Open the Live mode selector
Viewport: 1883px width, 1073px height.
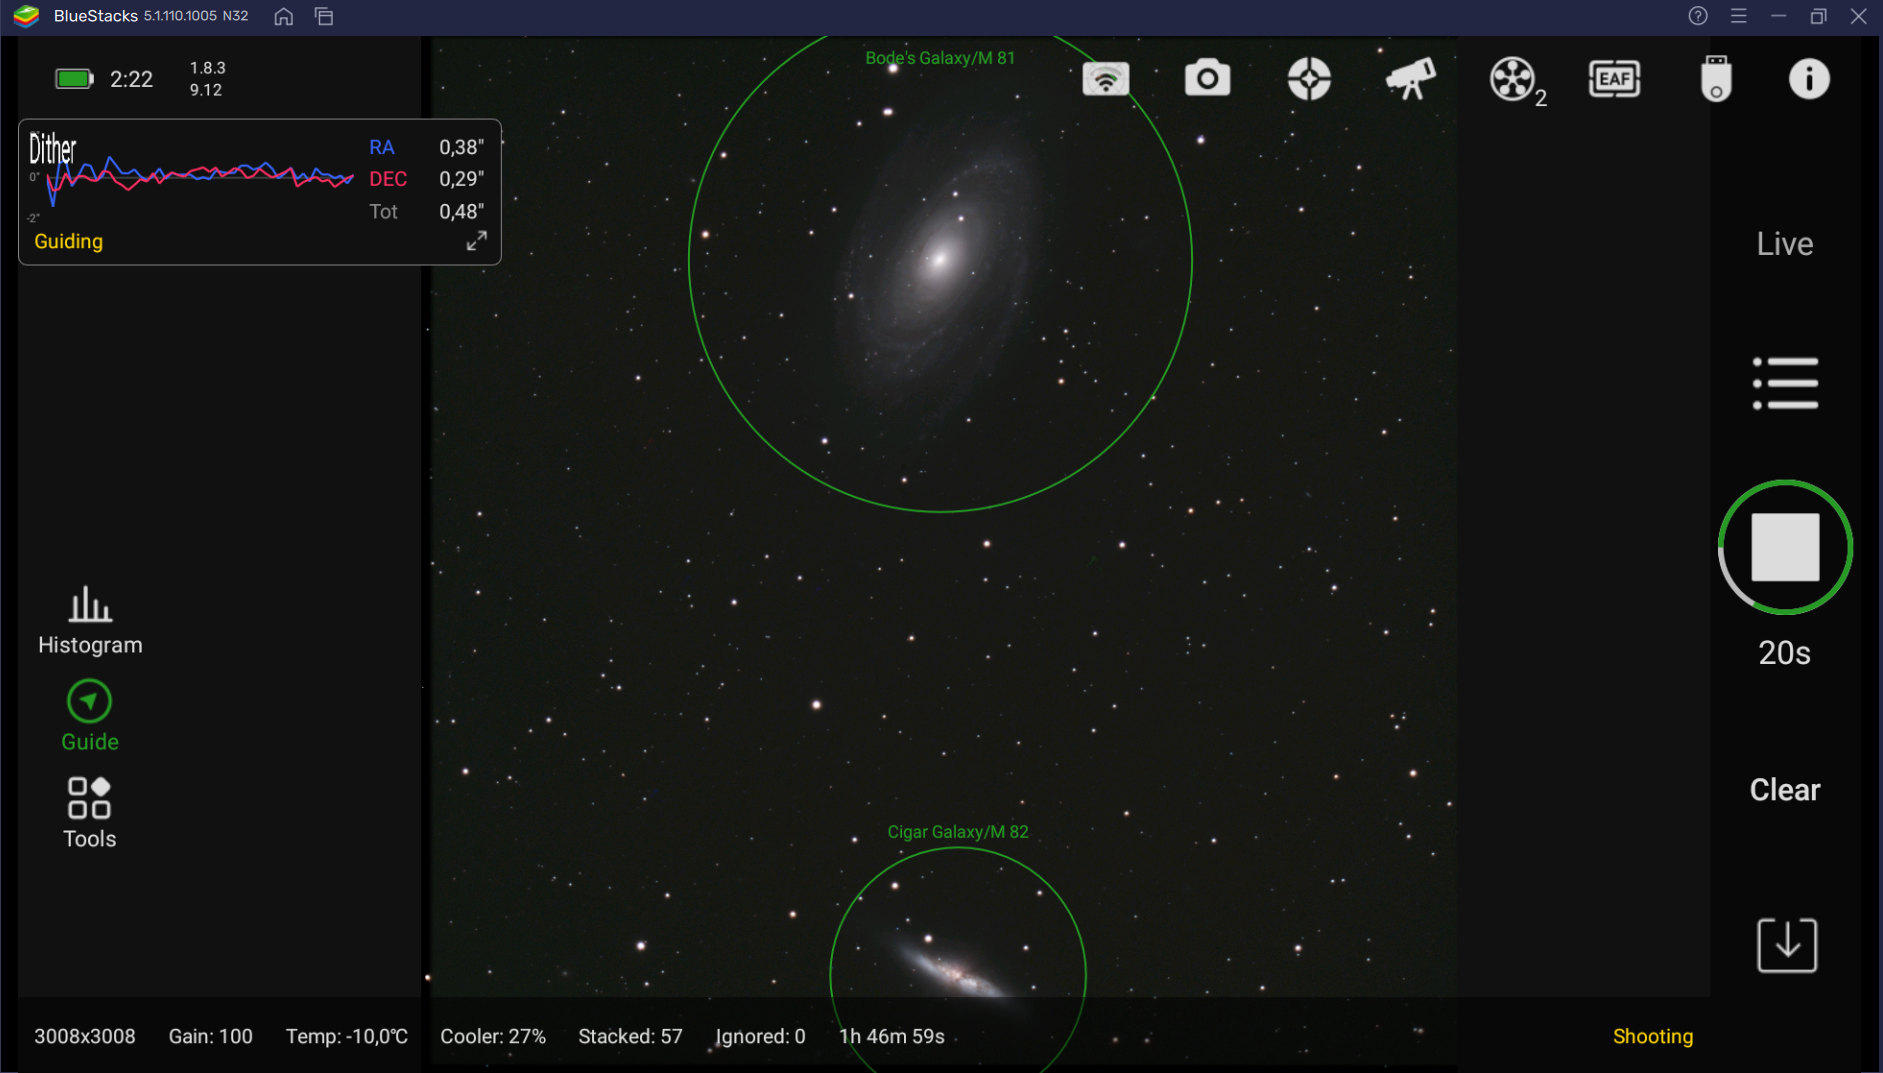[1785, 244]
